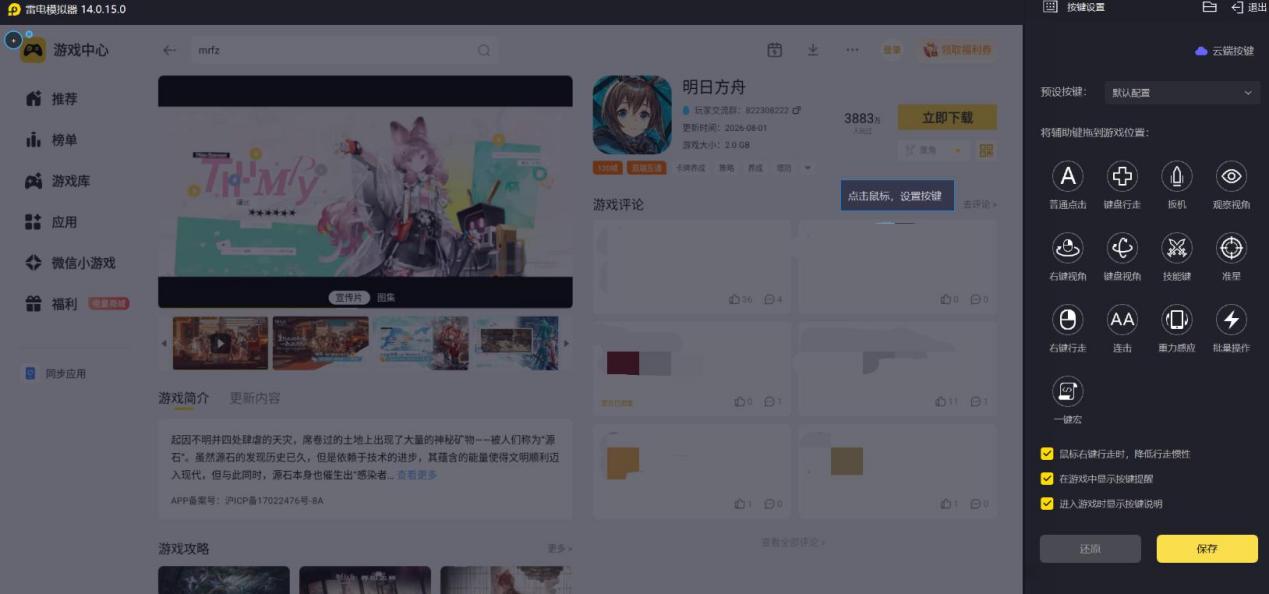Open the QR code icon under download

(986, 151)
